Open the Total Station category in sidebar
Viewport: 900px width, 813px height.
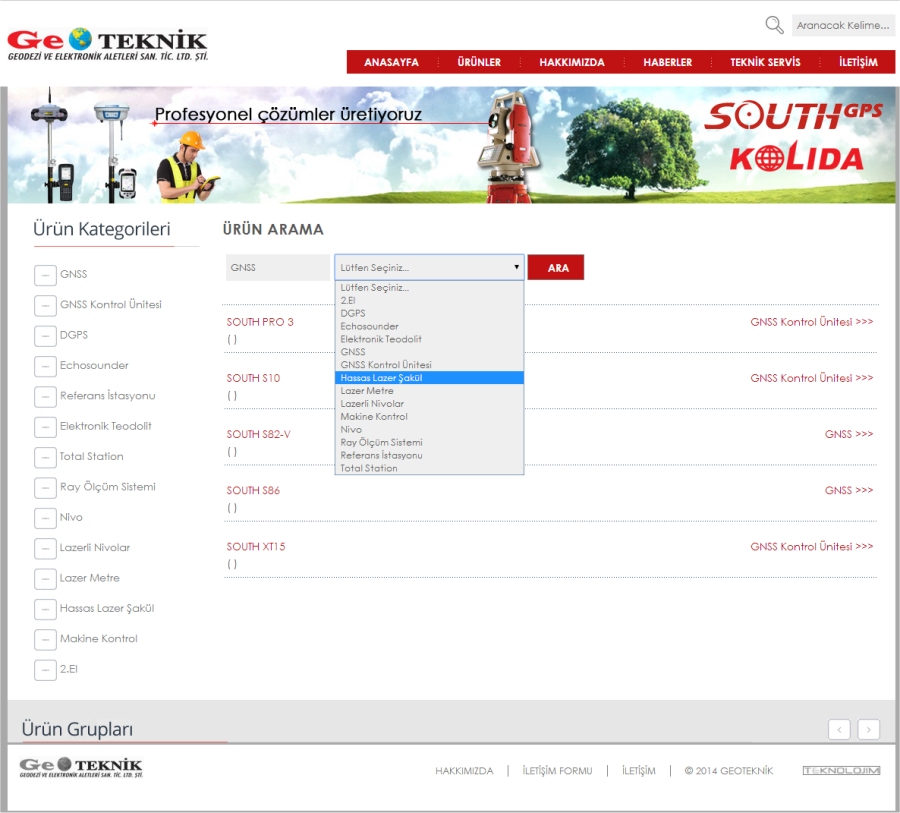pyautogui.click(x=91, y=456)
